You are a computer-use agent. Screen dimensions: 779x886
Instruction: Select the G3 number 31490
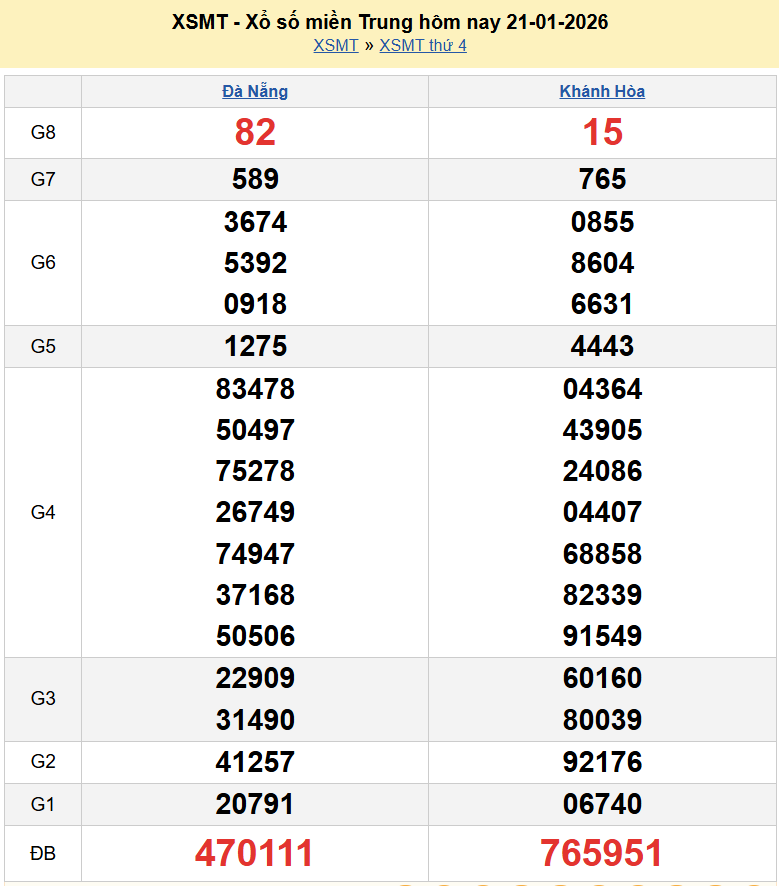[x=255, y=720]
